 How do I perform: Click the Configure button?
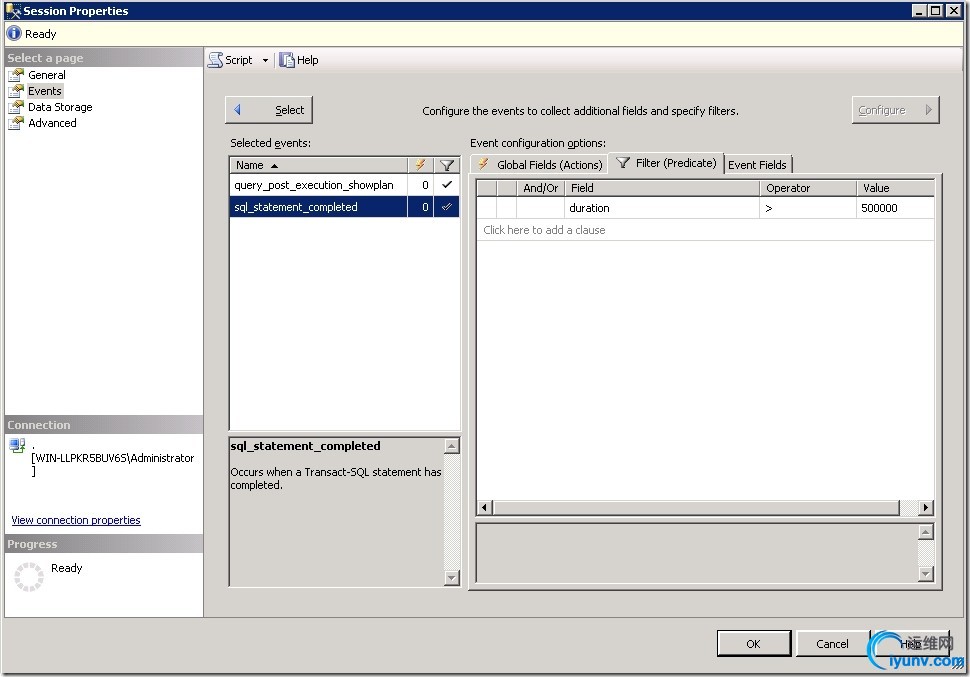click(895, 110)
